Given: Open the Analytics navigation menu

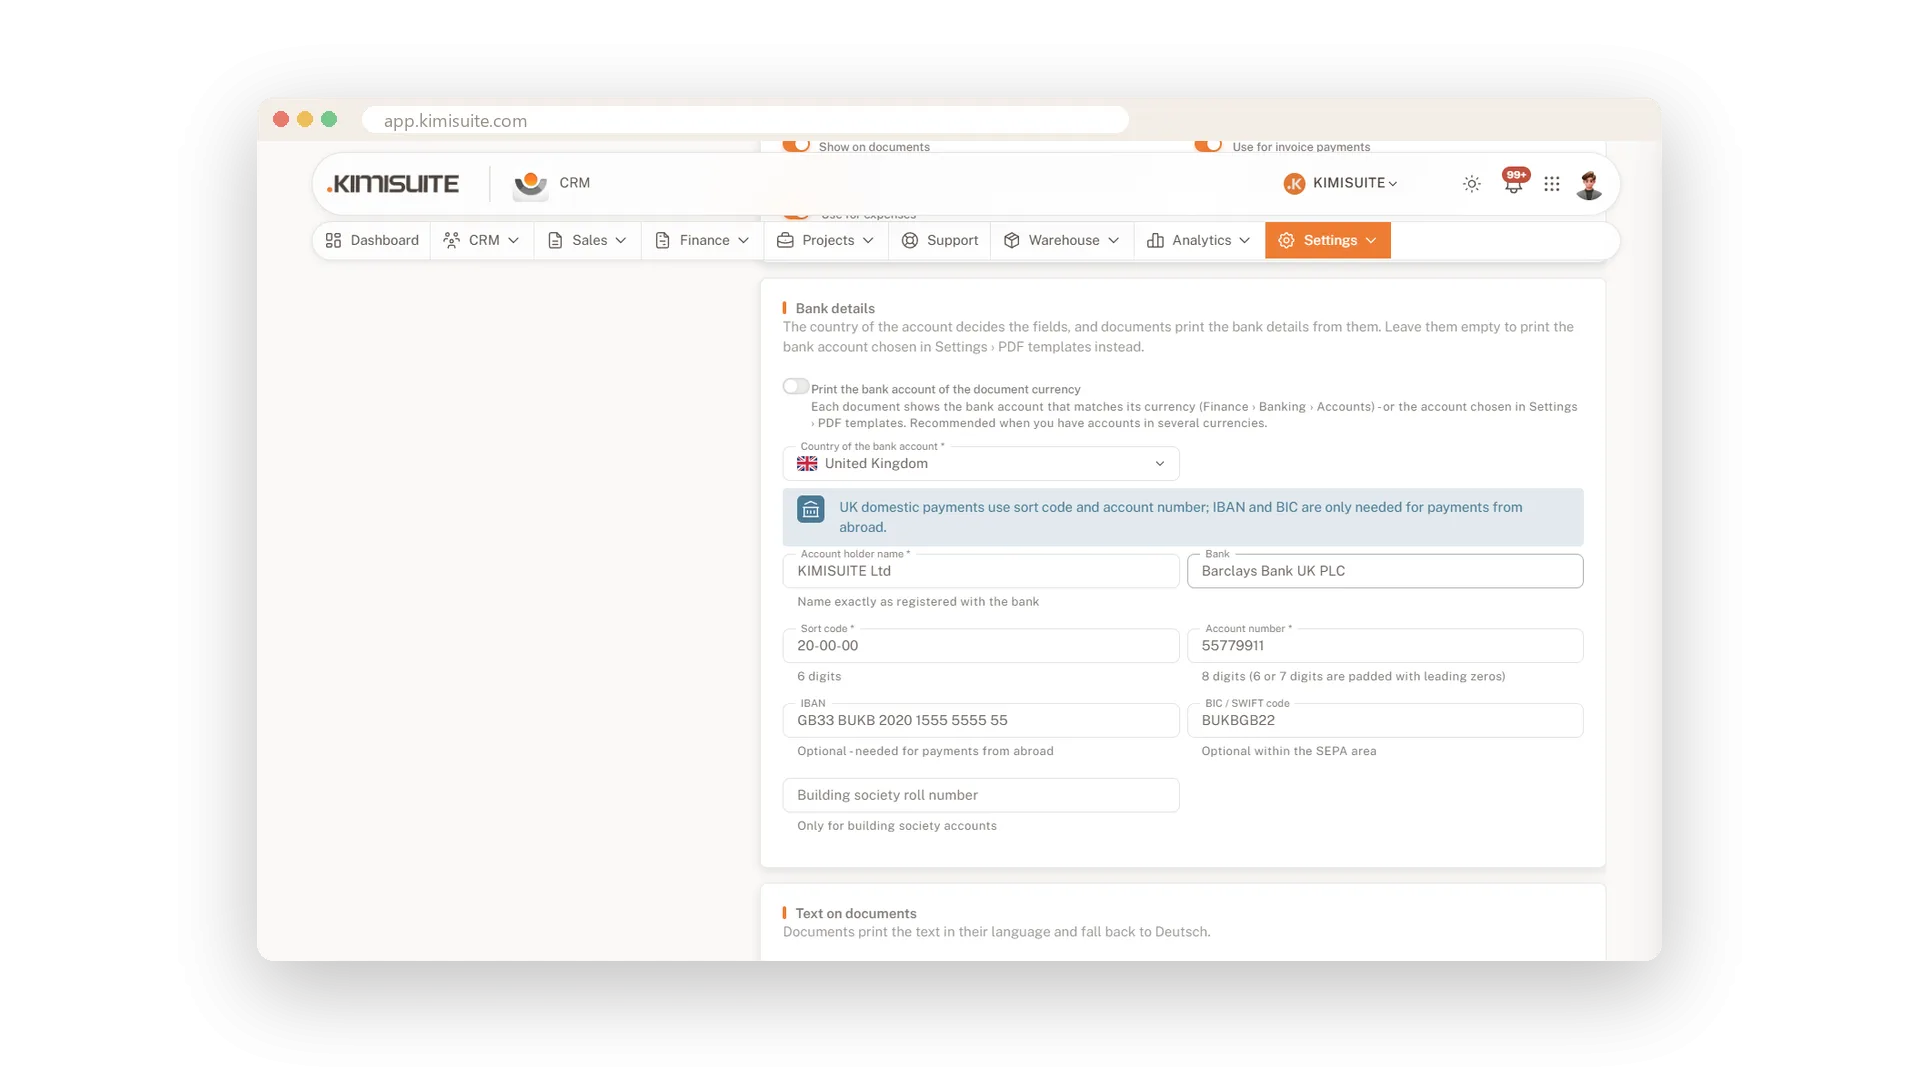Looking at the screenshot, I should pos(1199,240).
